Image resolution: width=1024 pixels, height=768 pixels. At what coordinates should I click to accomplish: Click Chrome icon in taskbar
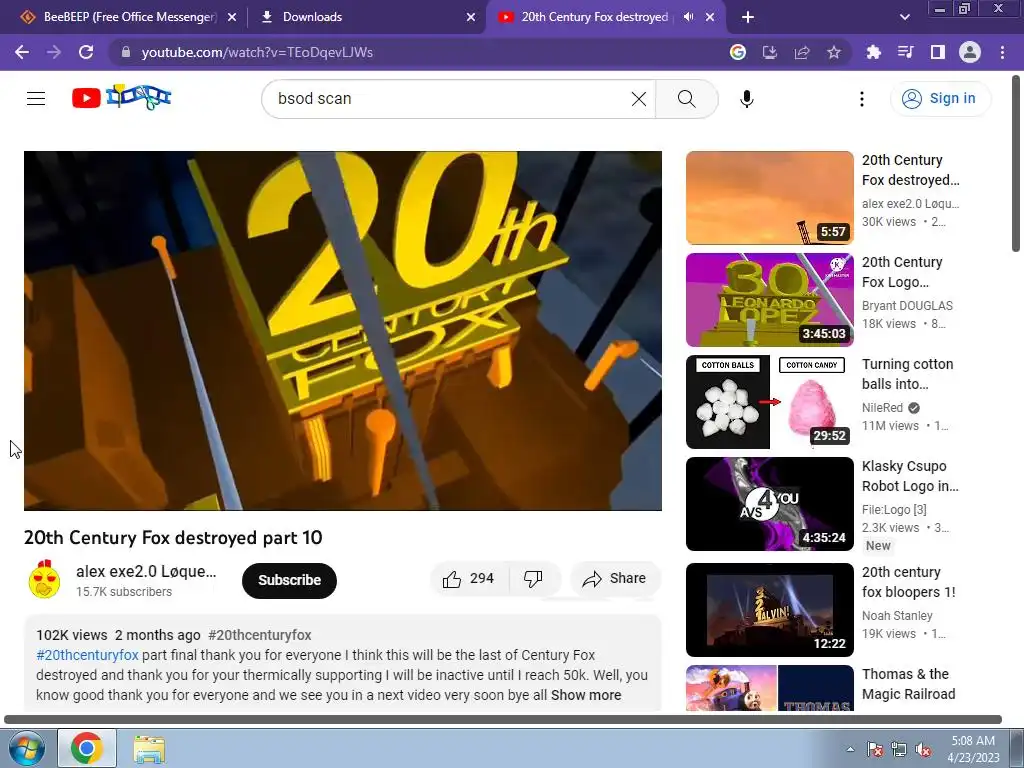coord(87,748)
